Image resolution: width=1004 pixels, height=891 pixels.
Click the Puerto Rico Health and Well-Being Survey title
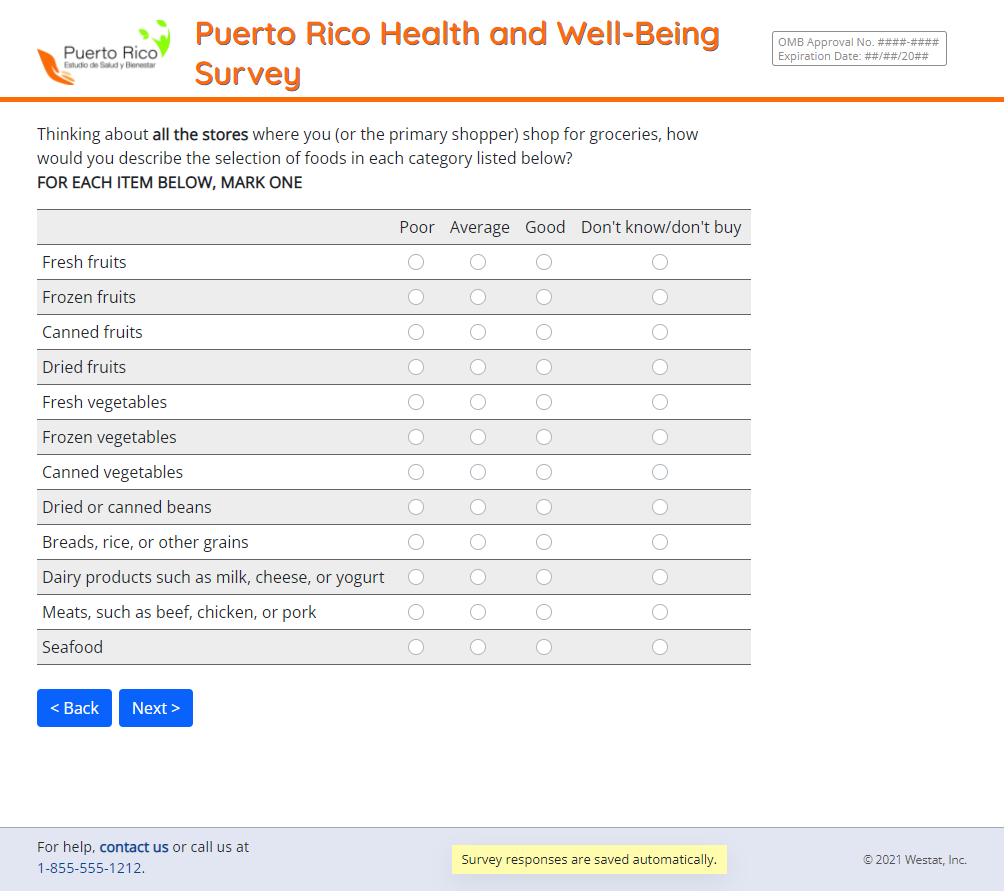(x=457, y=53)
